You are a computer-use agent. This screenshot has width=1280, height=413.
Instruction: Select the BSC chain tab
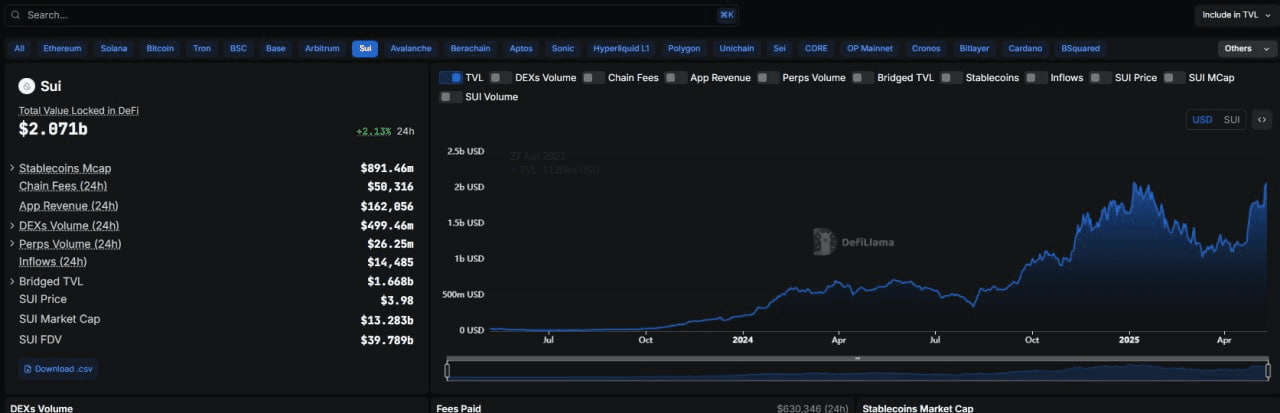238,48
